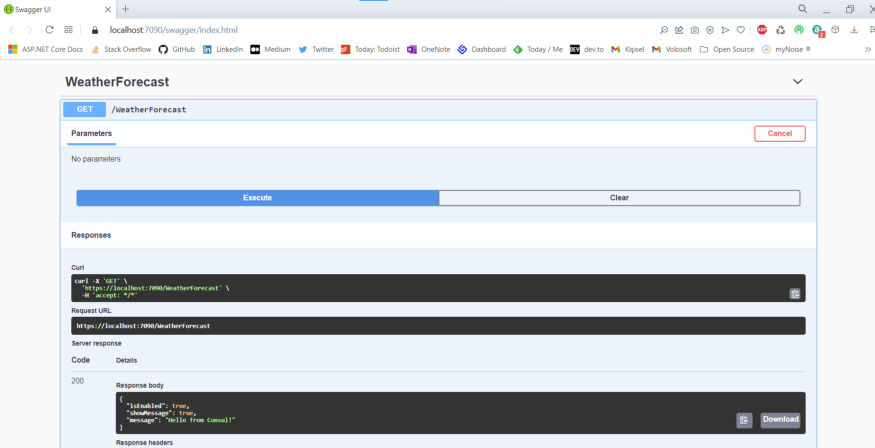Click the "isEnabled" line in response
The width and height of the screenshot is (875, 448).
158,406
